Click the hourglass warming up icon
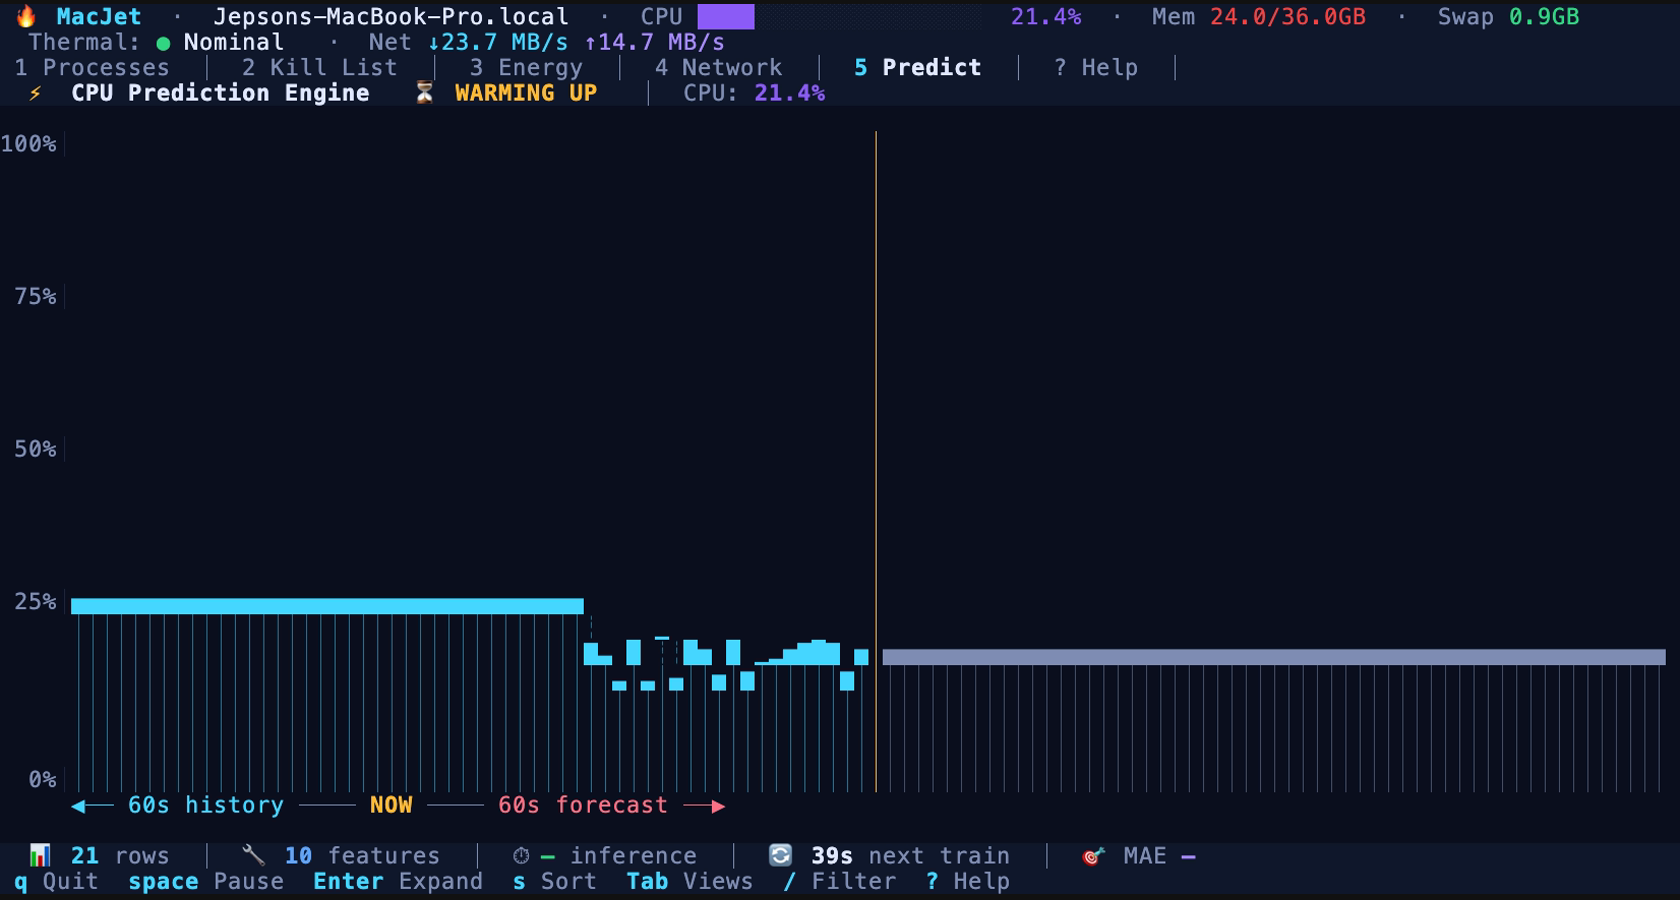 425,93
